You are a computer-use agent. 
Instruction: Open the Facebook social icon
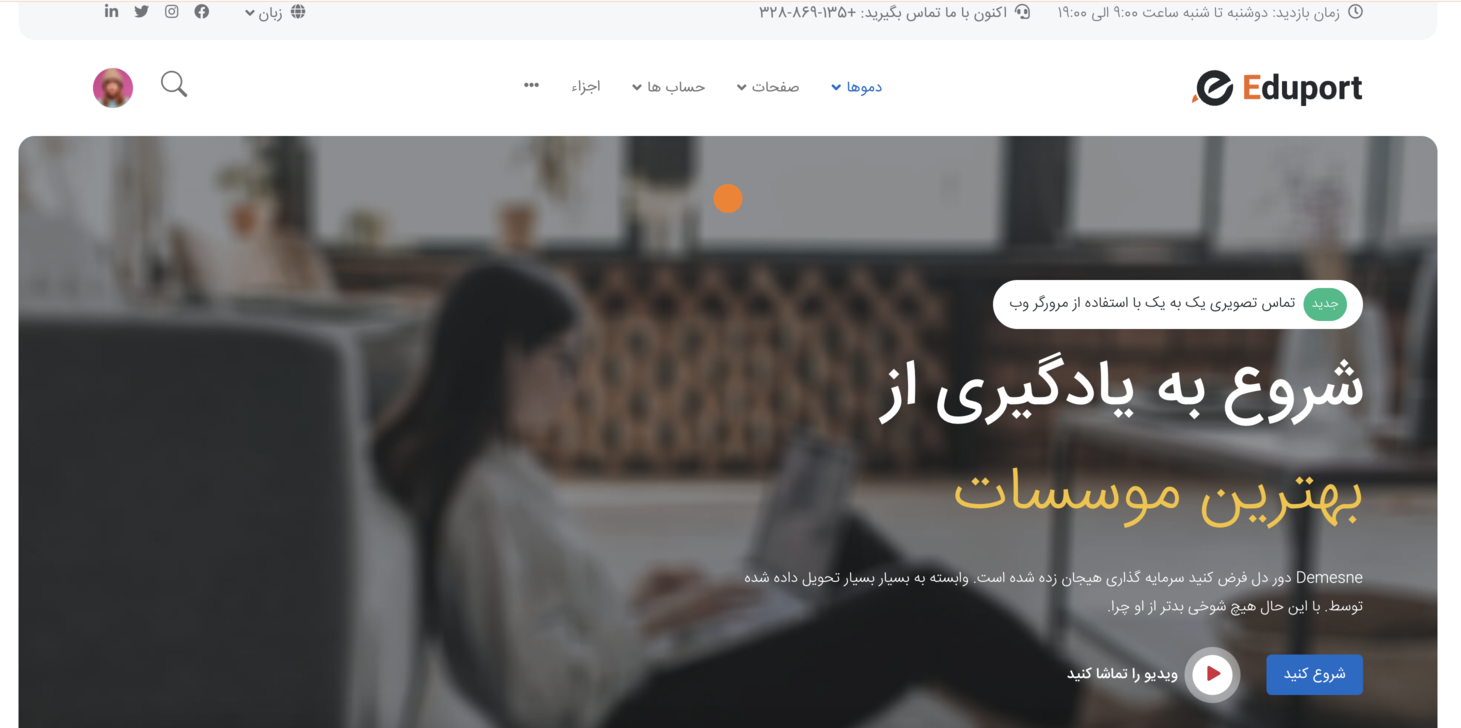[202, 11]
